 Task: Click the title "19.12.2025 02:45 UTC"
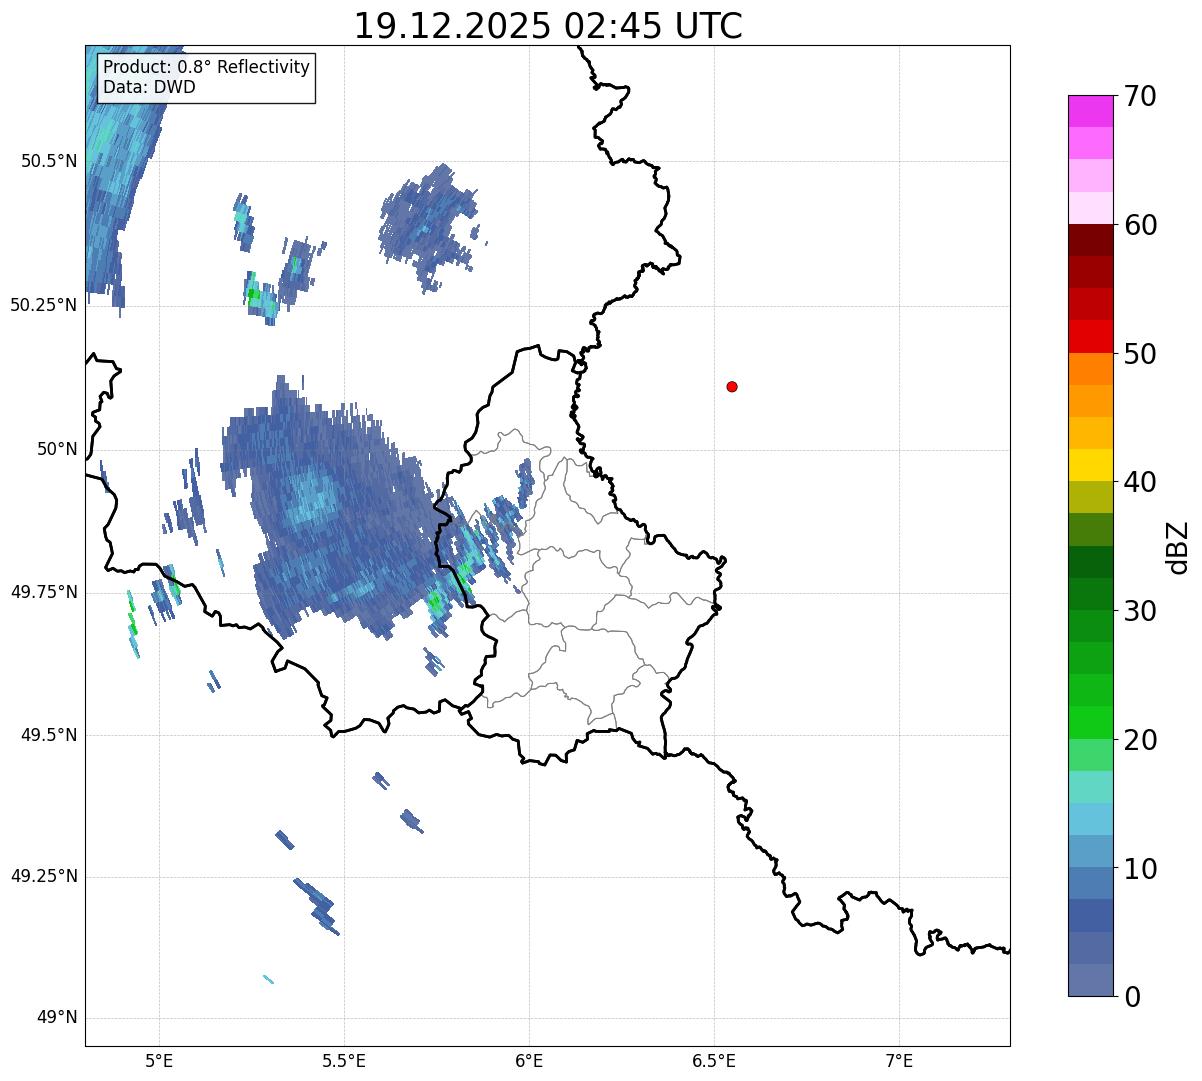pos(548,26)
